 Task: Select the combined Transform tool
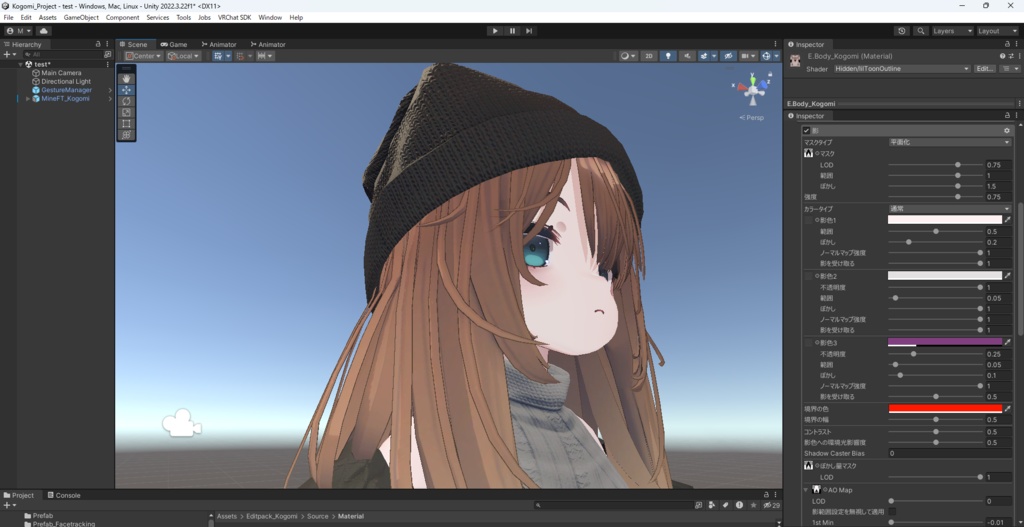[126, 135]
